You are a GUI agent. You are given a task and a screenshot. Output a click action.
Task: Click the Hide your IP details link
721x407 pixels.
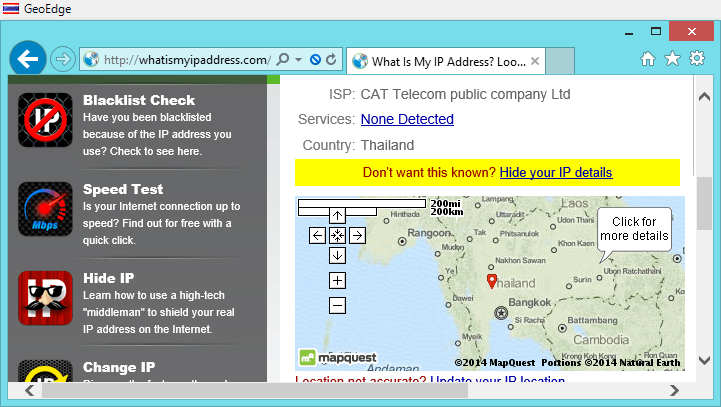[556, 172]
